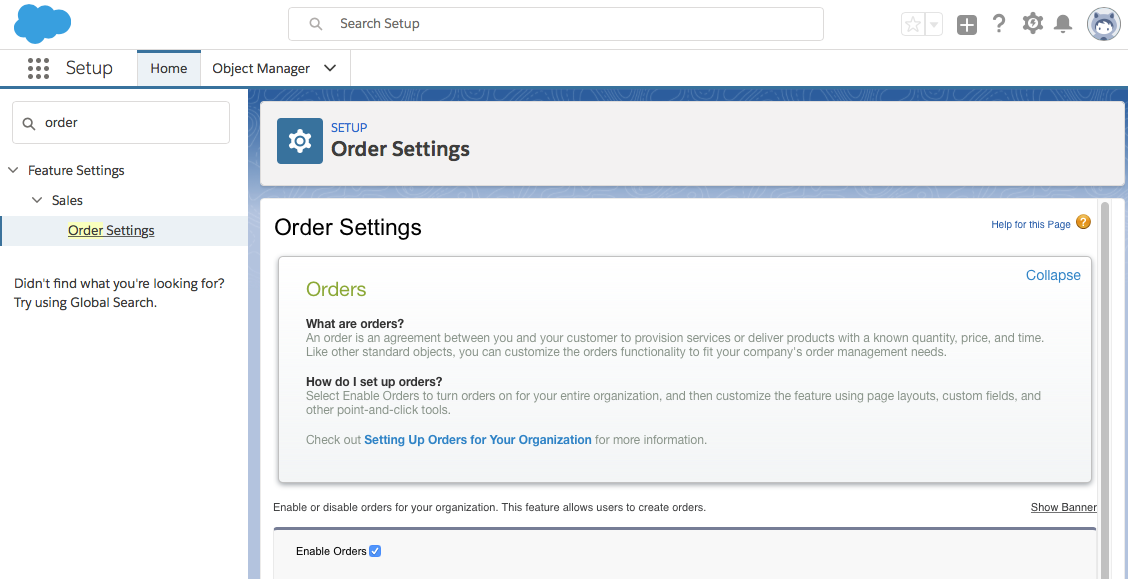Image resolution: width=1128 pixels, height=579 pixels.
Task: Click the orange help icon beside Help for this Page
Action: coord(1083,223)
